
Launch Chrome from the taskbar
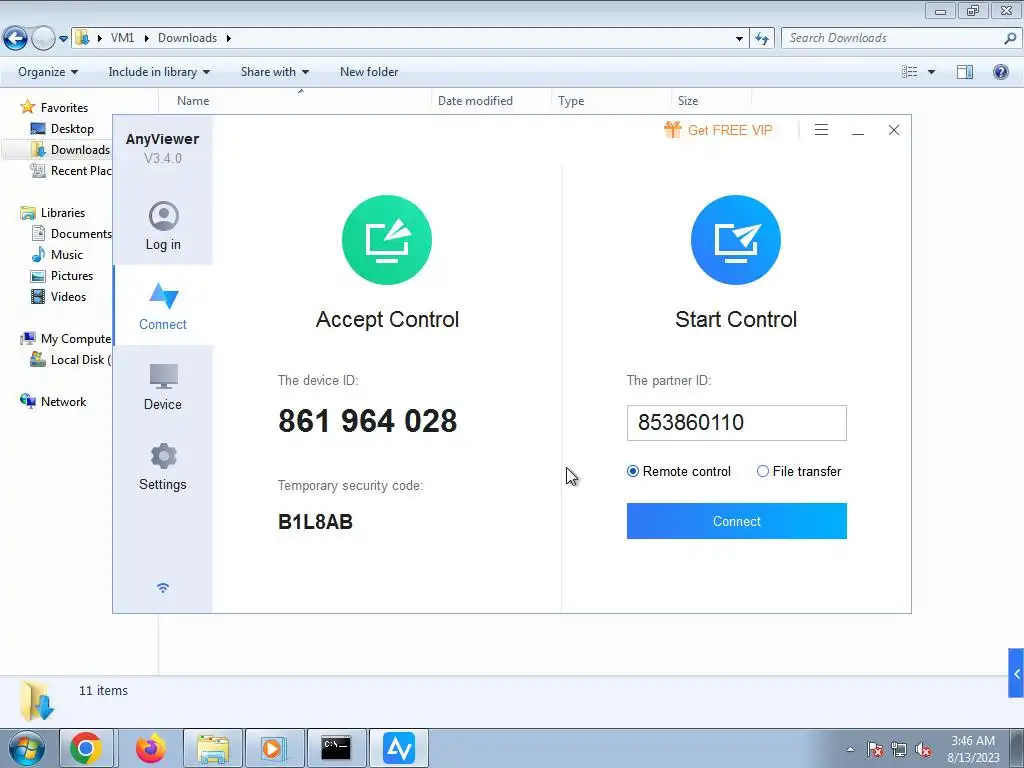pyautogui.click(x=86, y=748)
